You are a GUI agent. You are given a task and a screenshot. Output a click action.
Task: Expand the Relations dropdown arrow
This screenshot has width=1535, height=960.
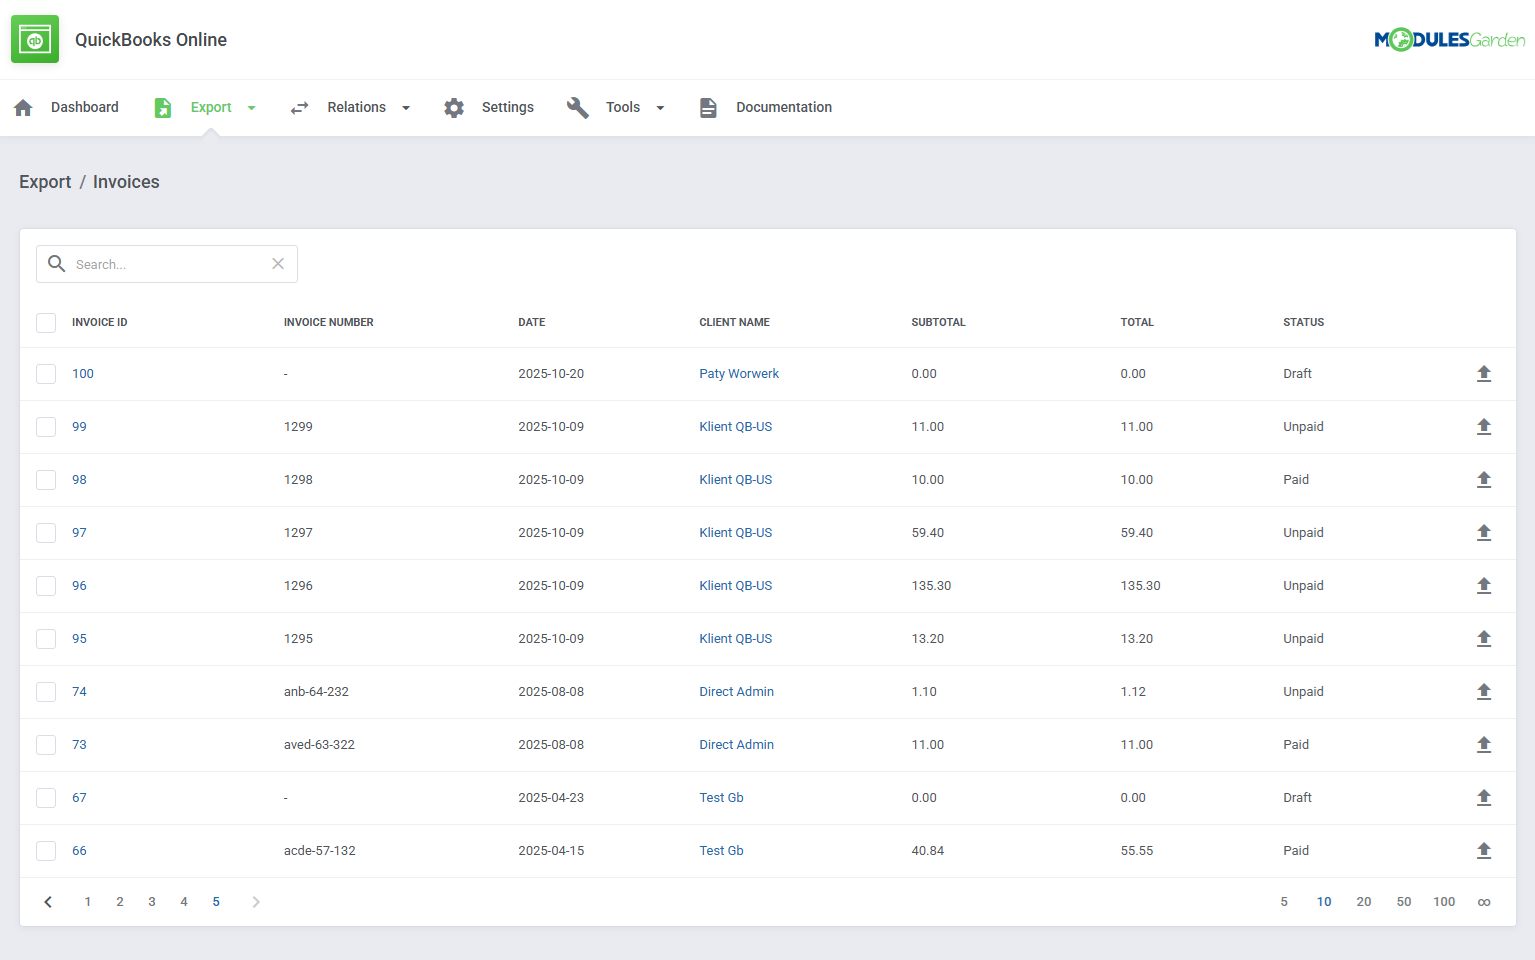tap(406, 108)
